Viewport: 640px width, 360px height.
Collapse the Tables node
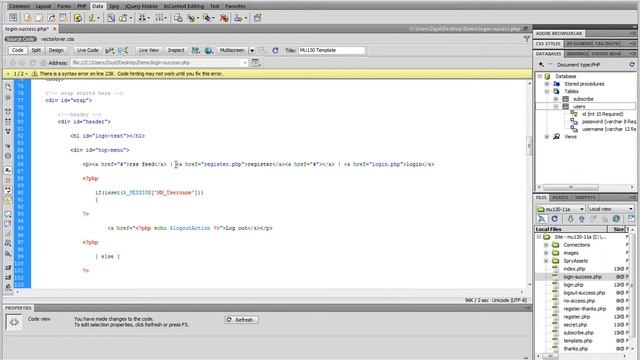[x=547, y=91]
